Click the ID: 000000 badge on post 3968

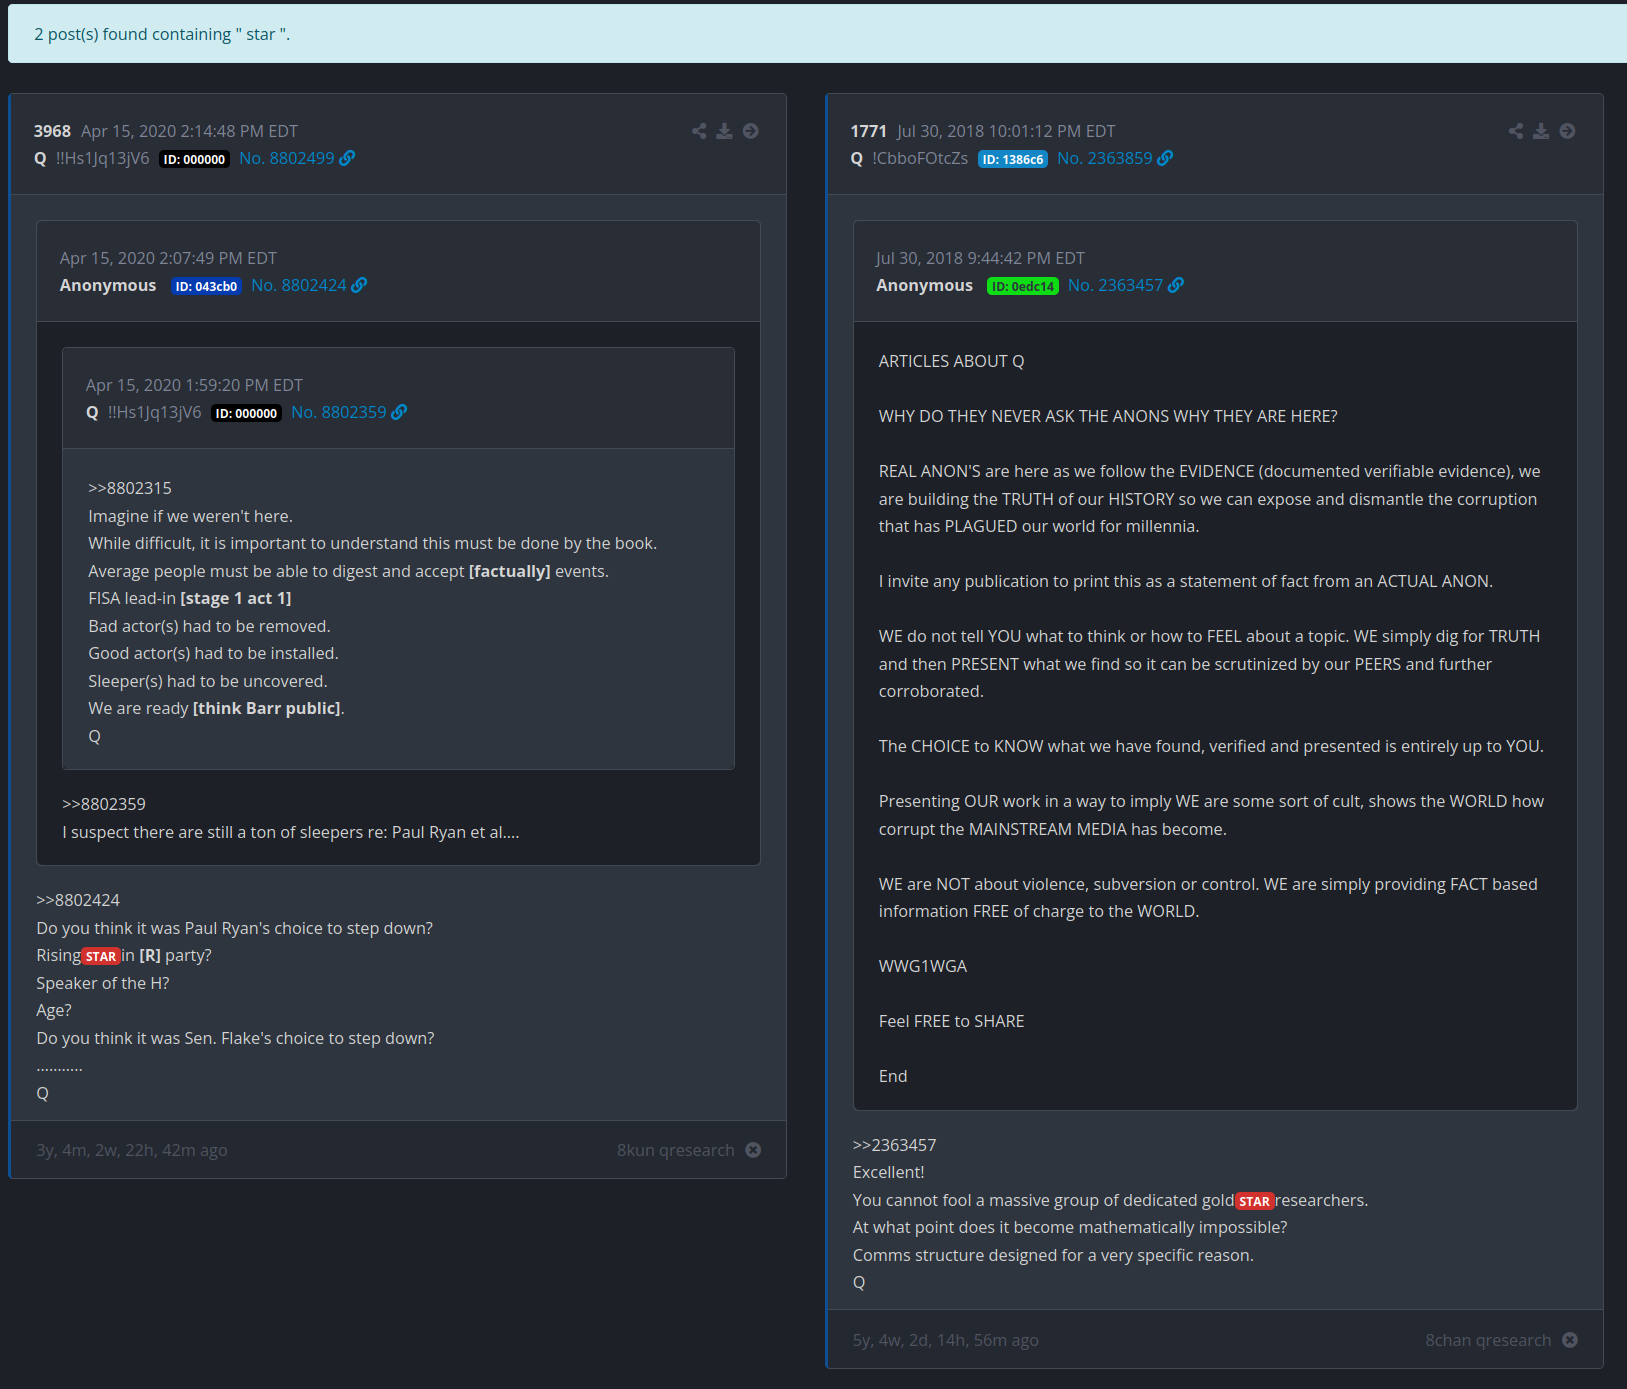coord(194,159)
